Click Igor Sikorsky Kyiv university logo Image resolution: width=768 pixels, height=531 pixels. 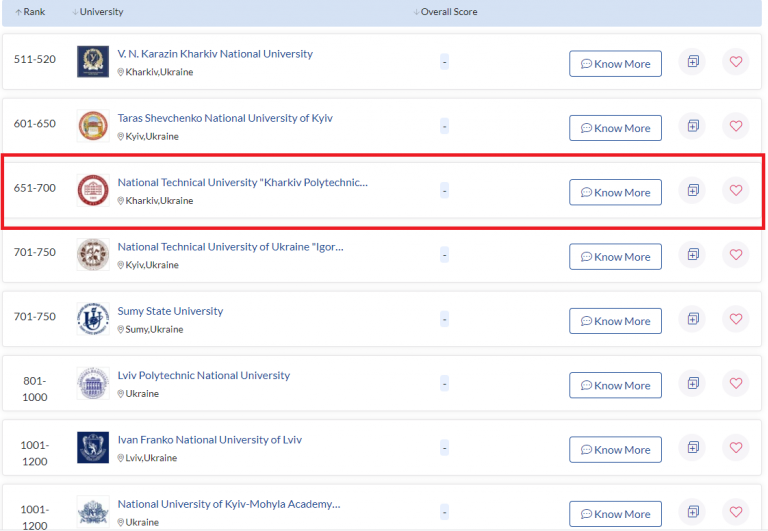click(93, 255)
